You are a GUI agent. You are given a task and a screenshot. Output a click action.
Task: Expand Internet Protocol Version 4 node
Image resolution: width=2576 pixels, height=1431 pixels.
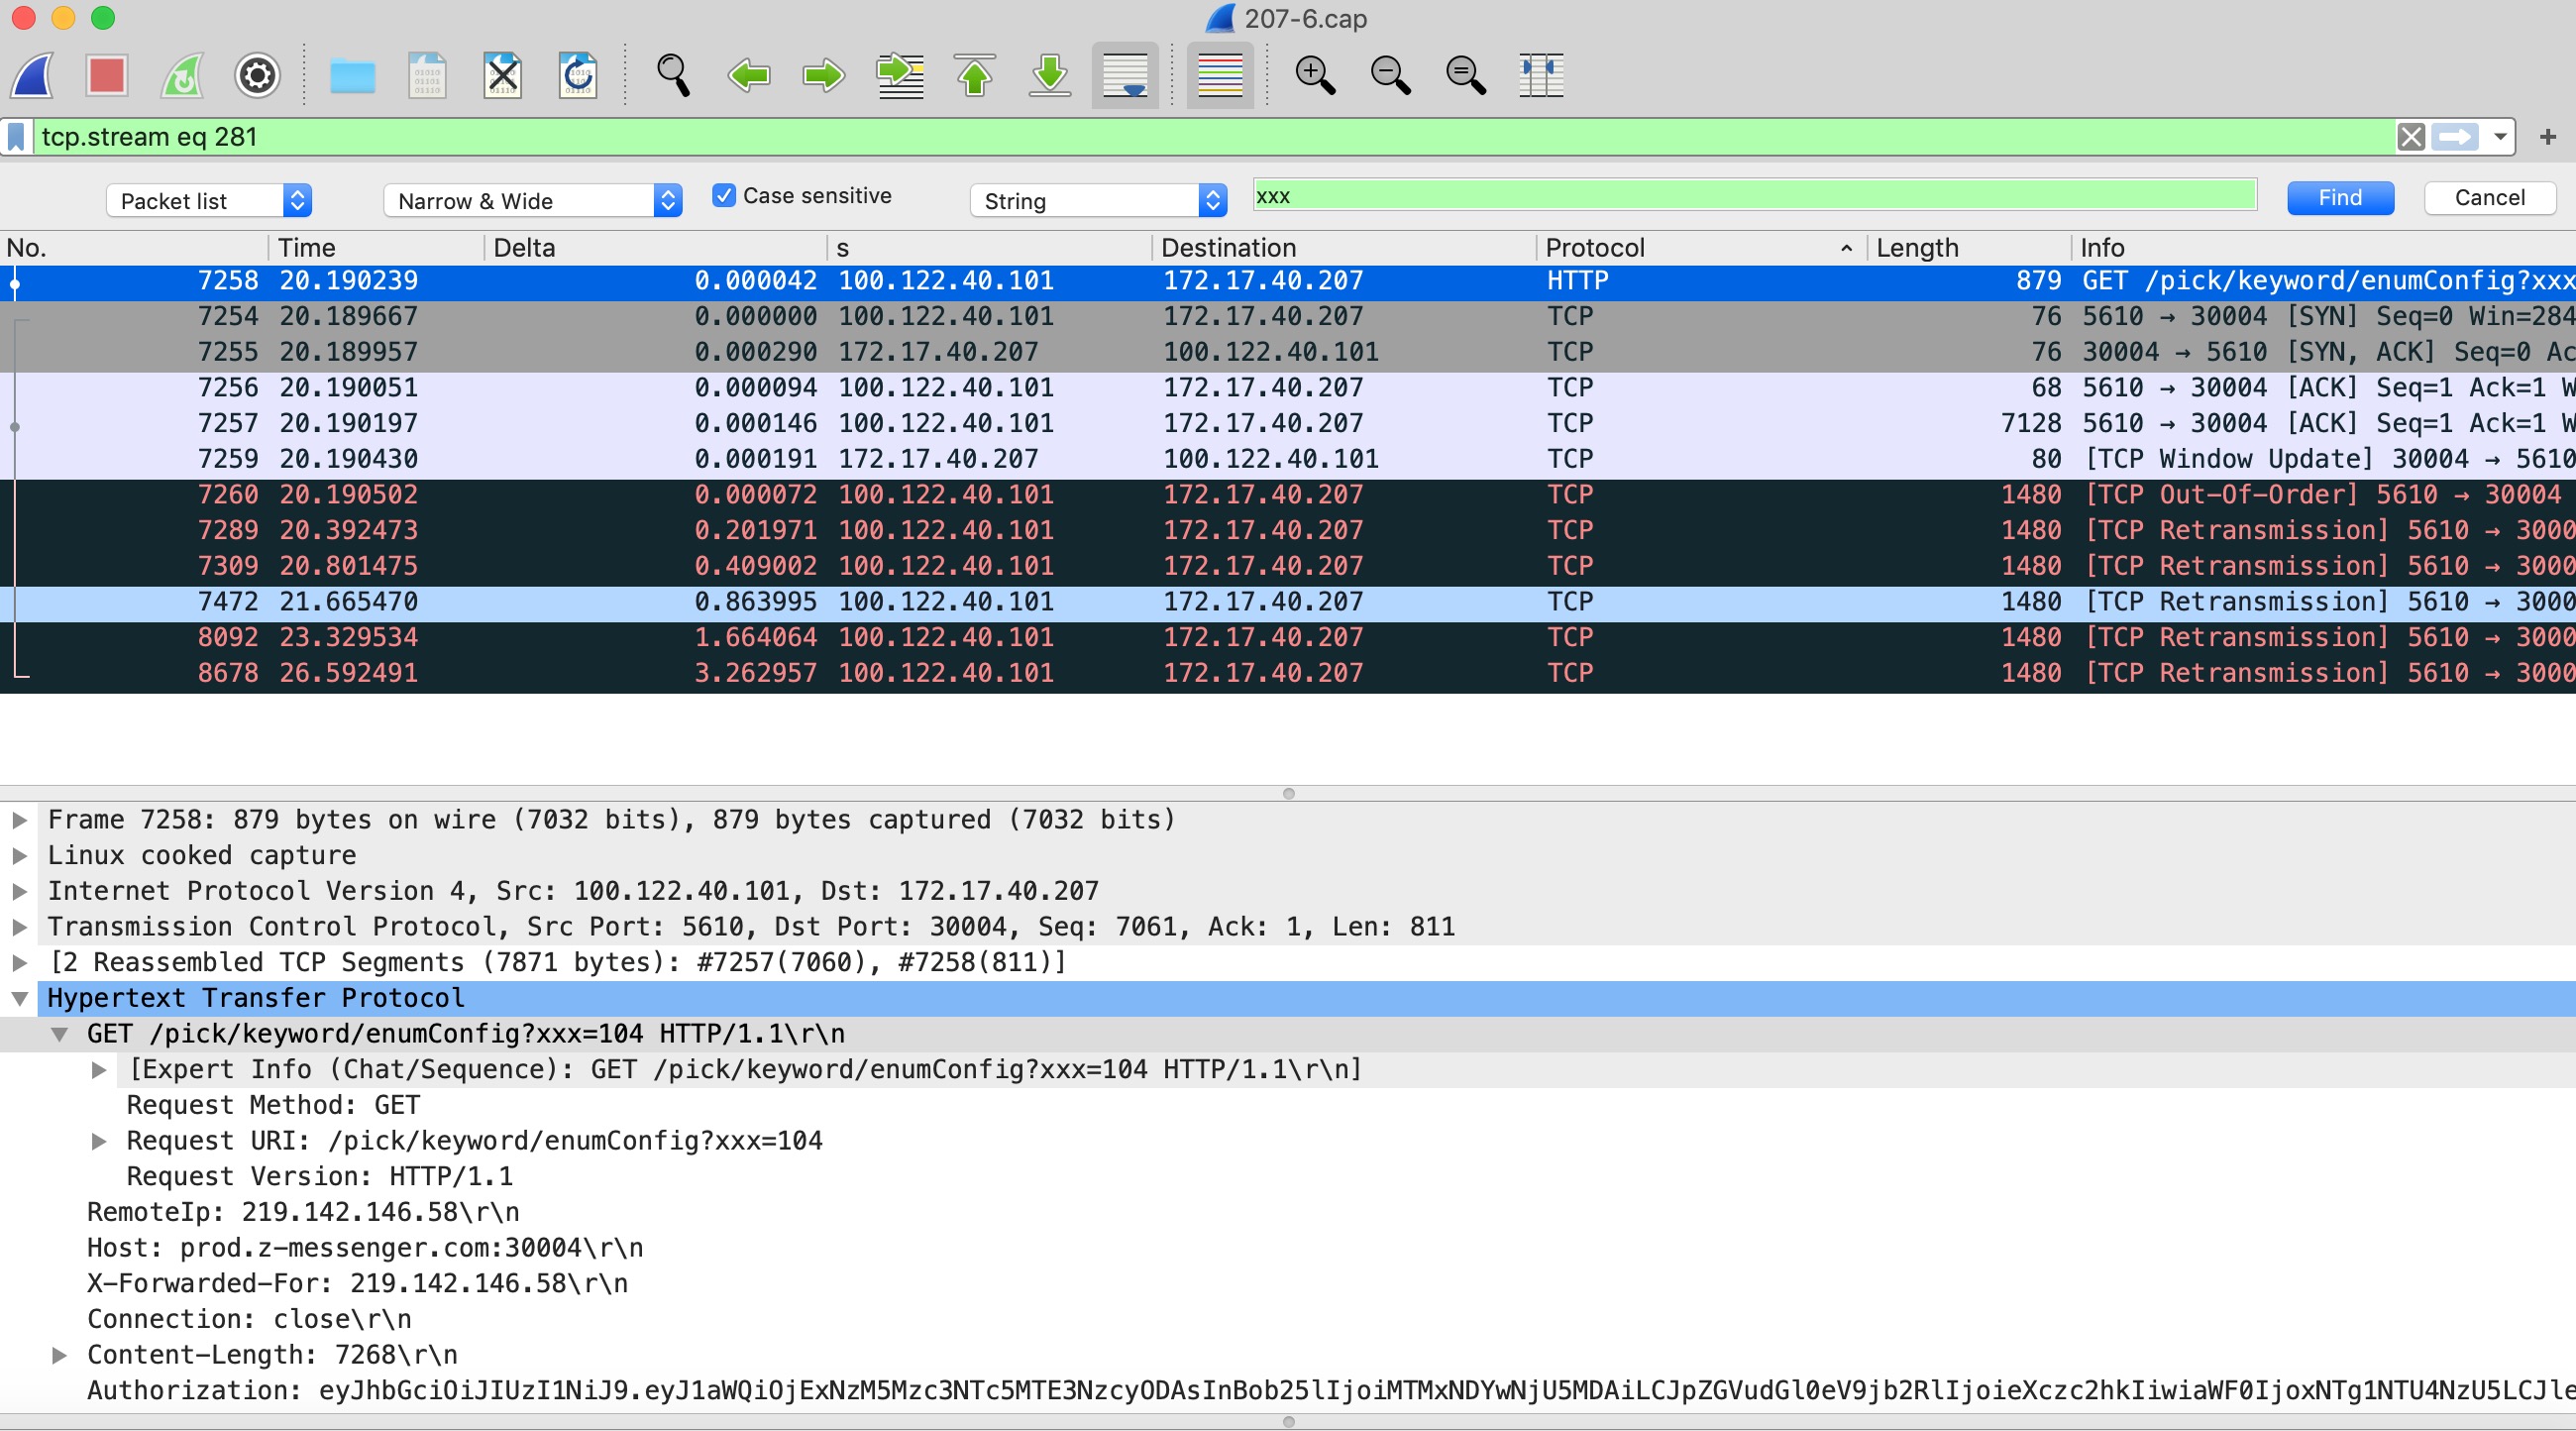click(x=19, y=892)
